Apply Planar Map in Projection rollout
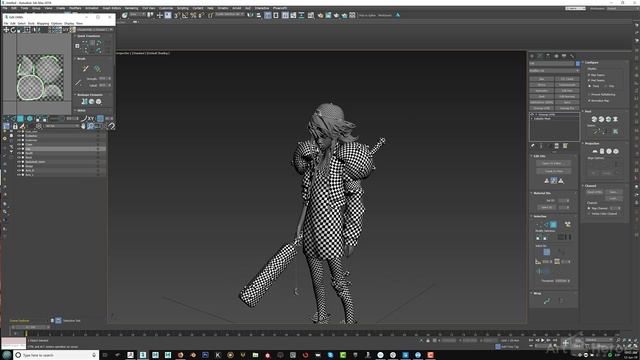 (595, 151)
